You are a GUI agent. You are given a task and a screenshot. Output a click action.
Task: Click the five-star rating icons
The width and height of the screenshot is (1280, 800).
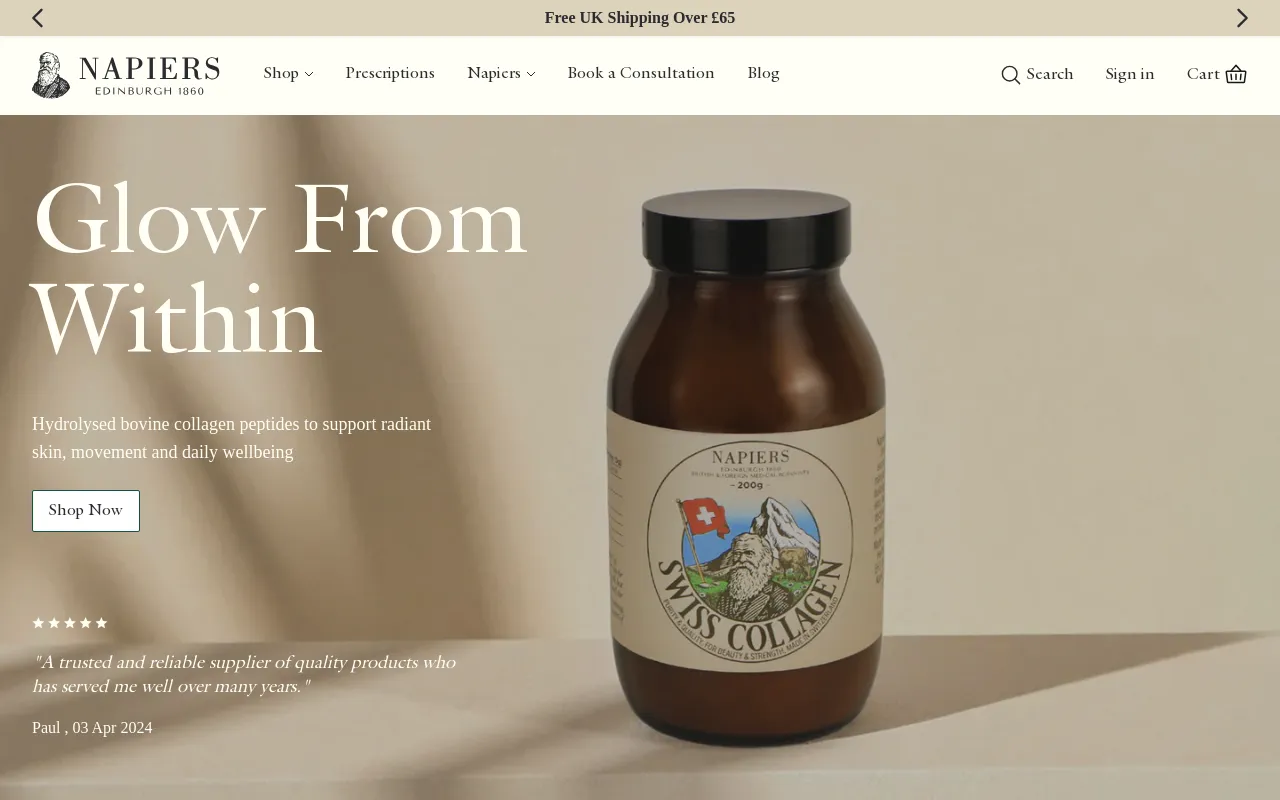(70, 623)
